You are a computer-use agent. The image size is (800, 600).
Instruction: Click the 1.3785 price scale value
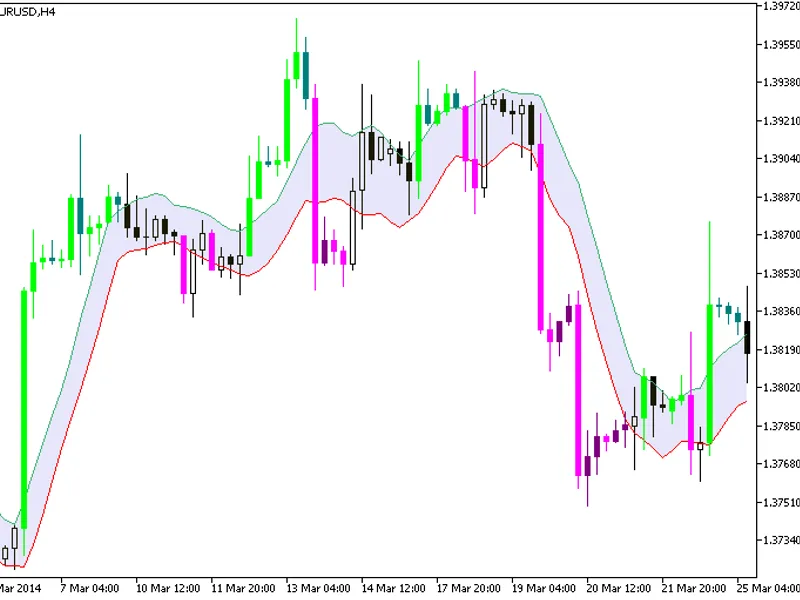coord(781,426)
